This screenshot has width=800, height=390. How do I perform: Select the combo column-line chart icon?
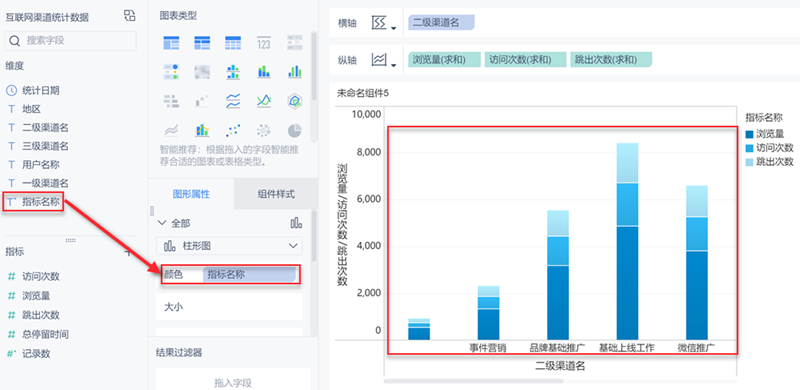coord(202,131)
